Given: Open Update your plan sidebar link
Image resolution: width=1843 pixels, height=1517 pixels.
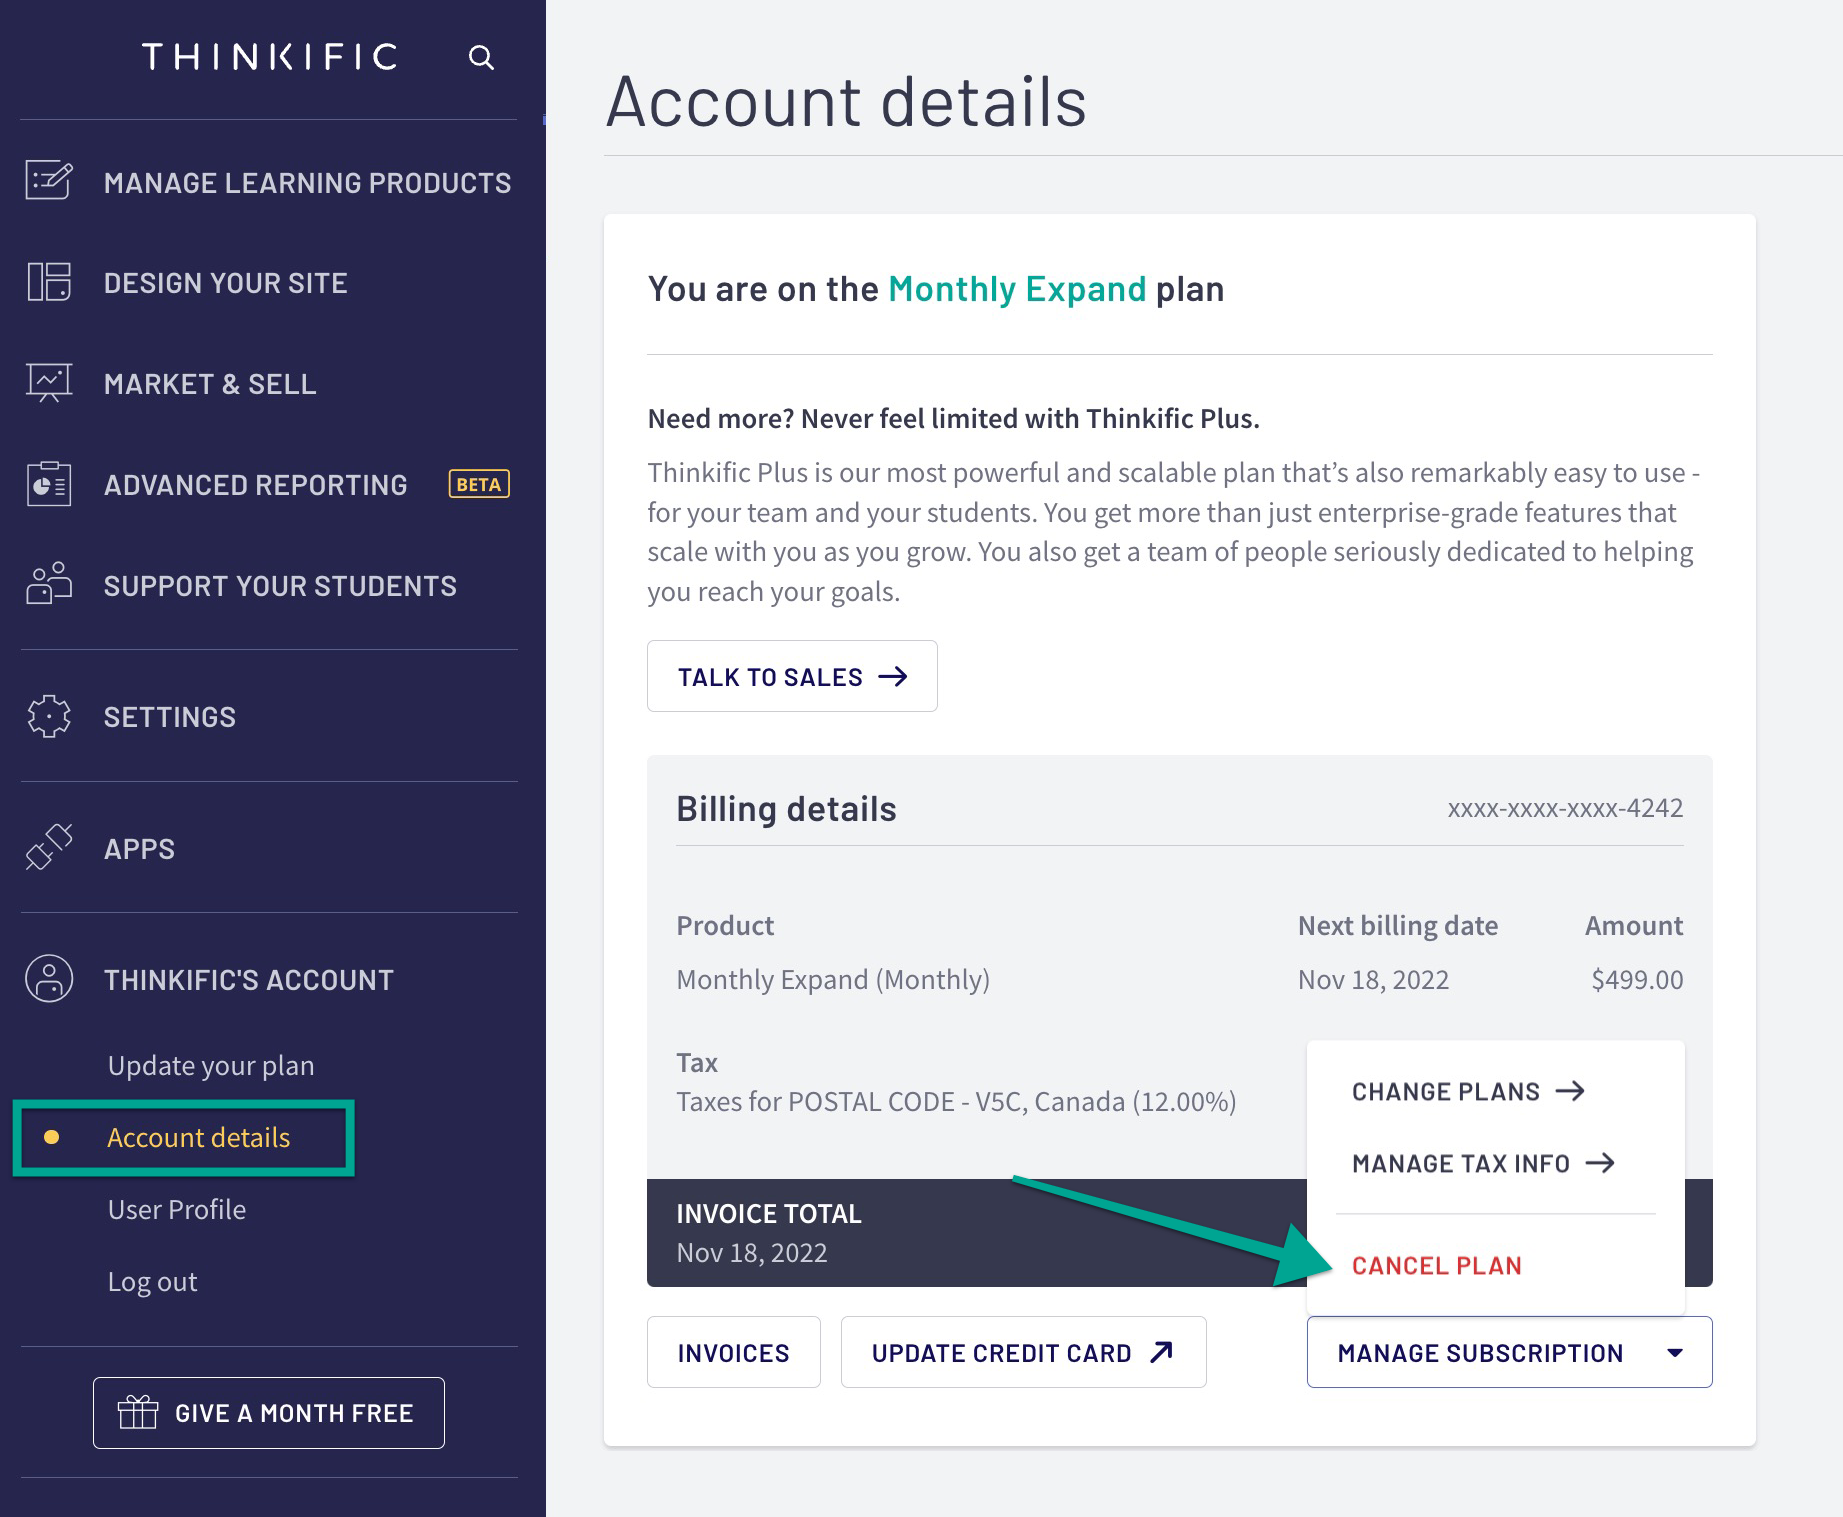Looking at the screenshot, I should (x=211, y=1066).
